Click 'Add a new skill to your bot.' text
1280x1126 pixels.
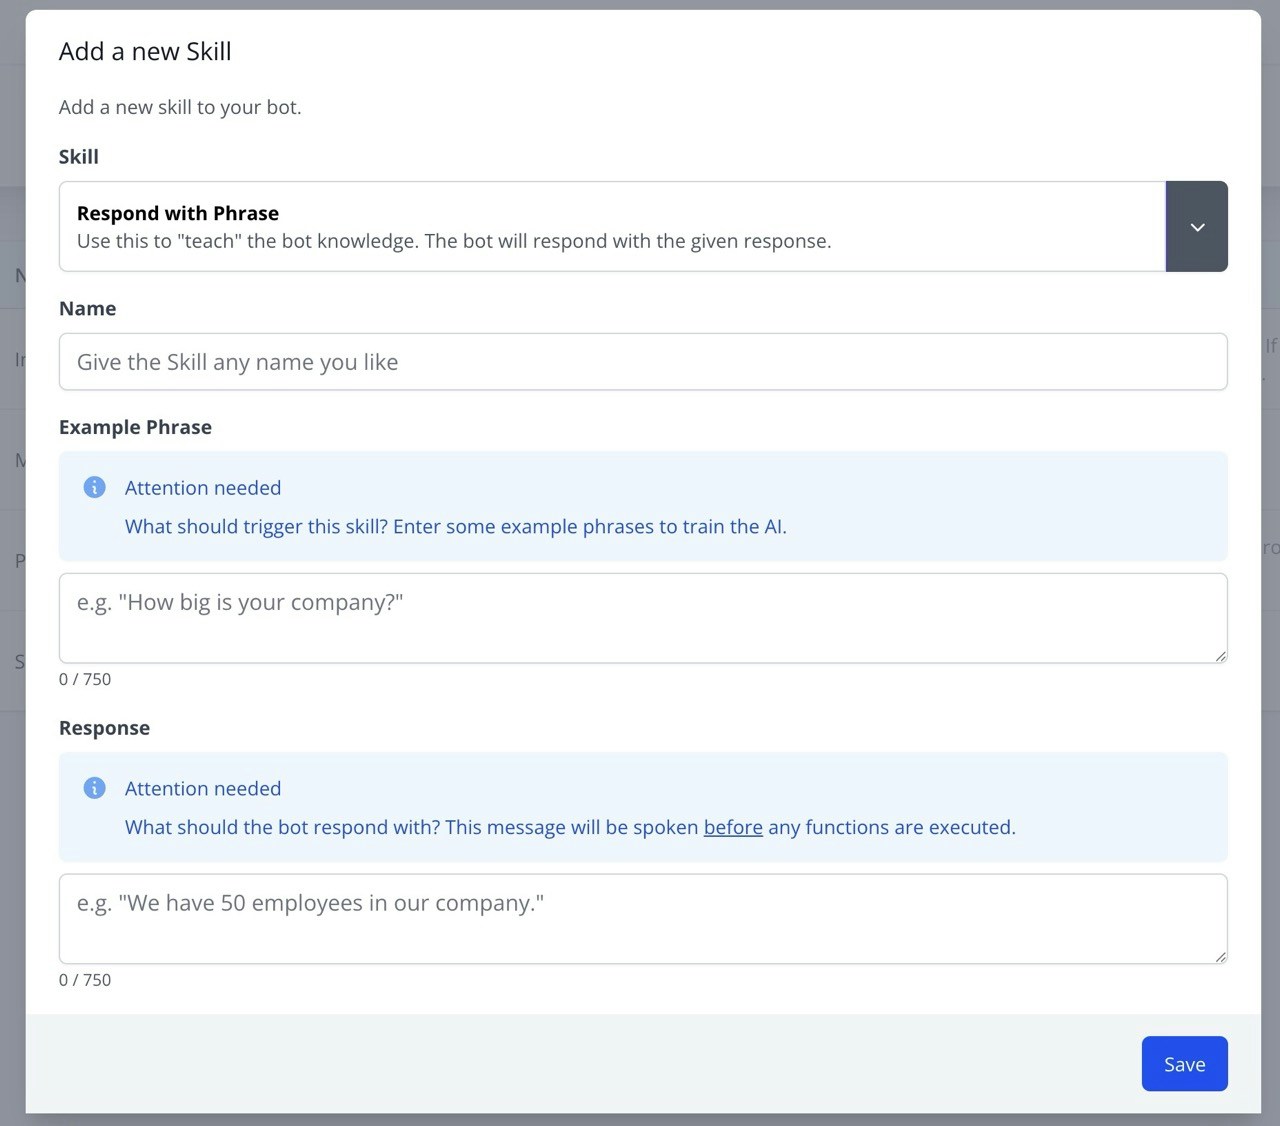click(x=180, y=107)
